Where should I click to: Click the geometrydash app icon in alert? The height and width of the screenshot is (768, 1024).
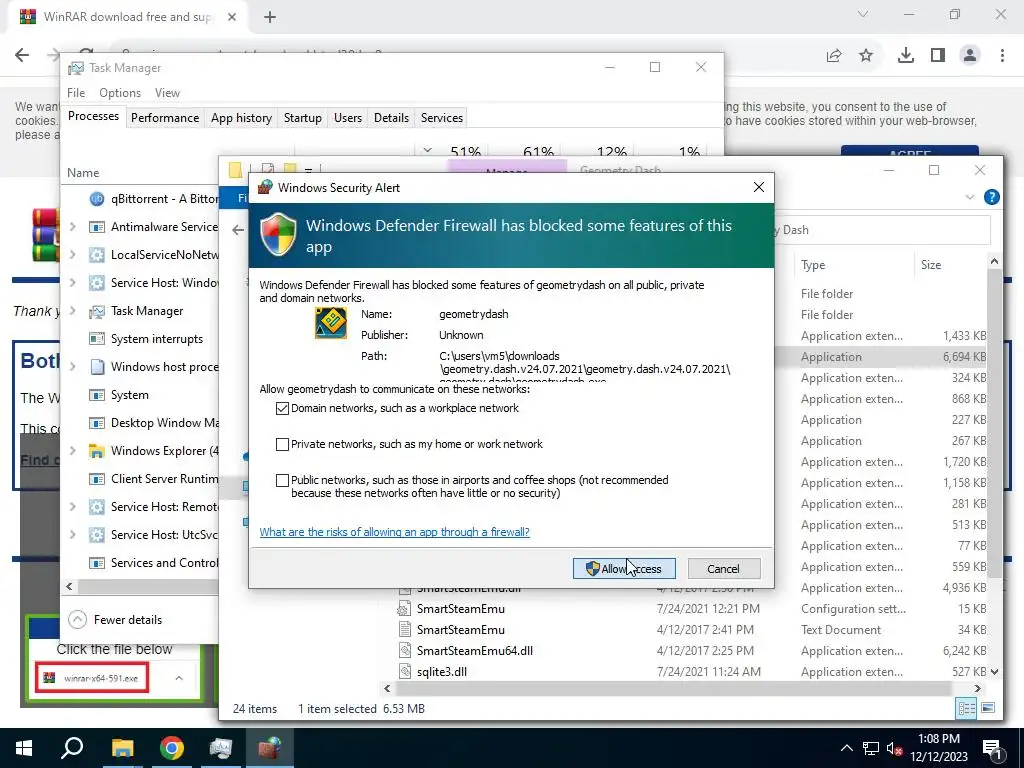(331, 323)
